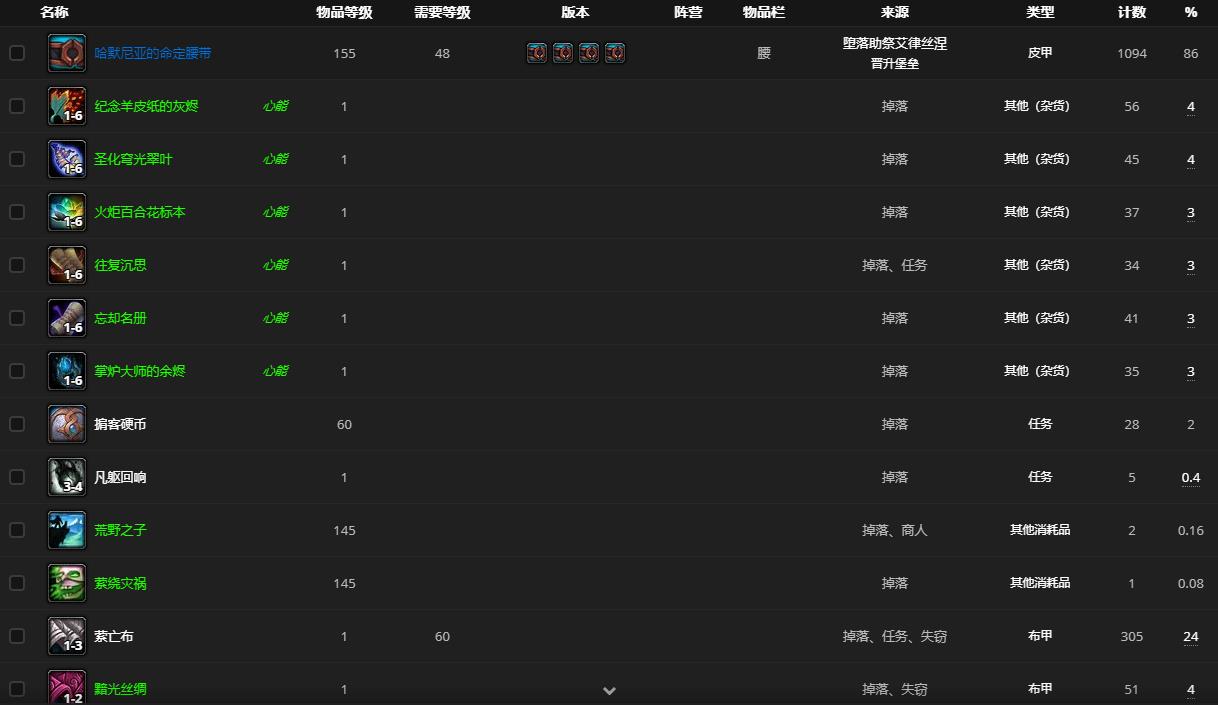Open the 往复沉思 item link
This screenshot has width=1218, height=705.
point(120,265)
